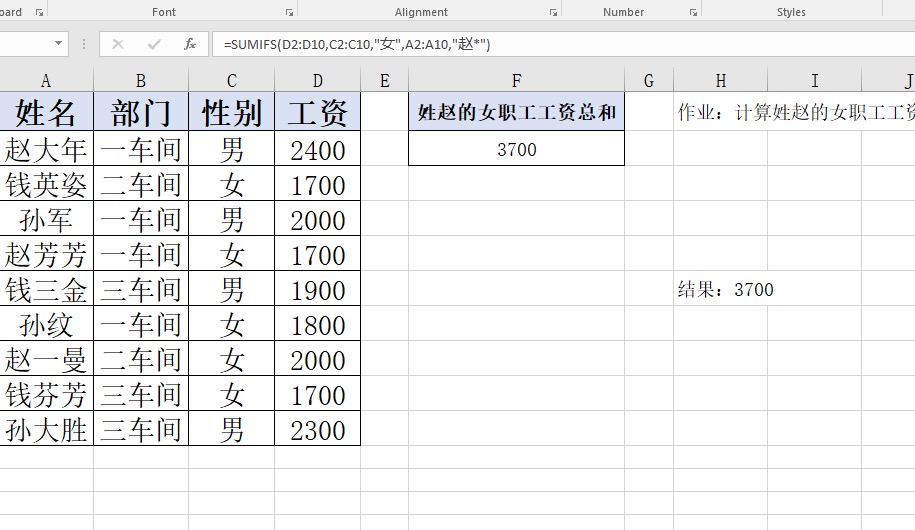Open the Alignment group dialog launcher
Viewport: 915px width, 530px height.
point(553,12)
